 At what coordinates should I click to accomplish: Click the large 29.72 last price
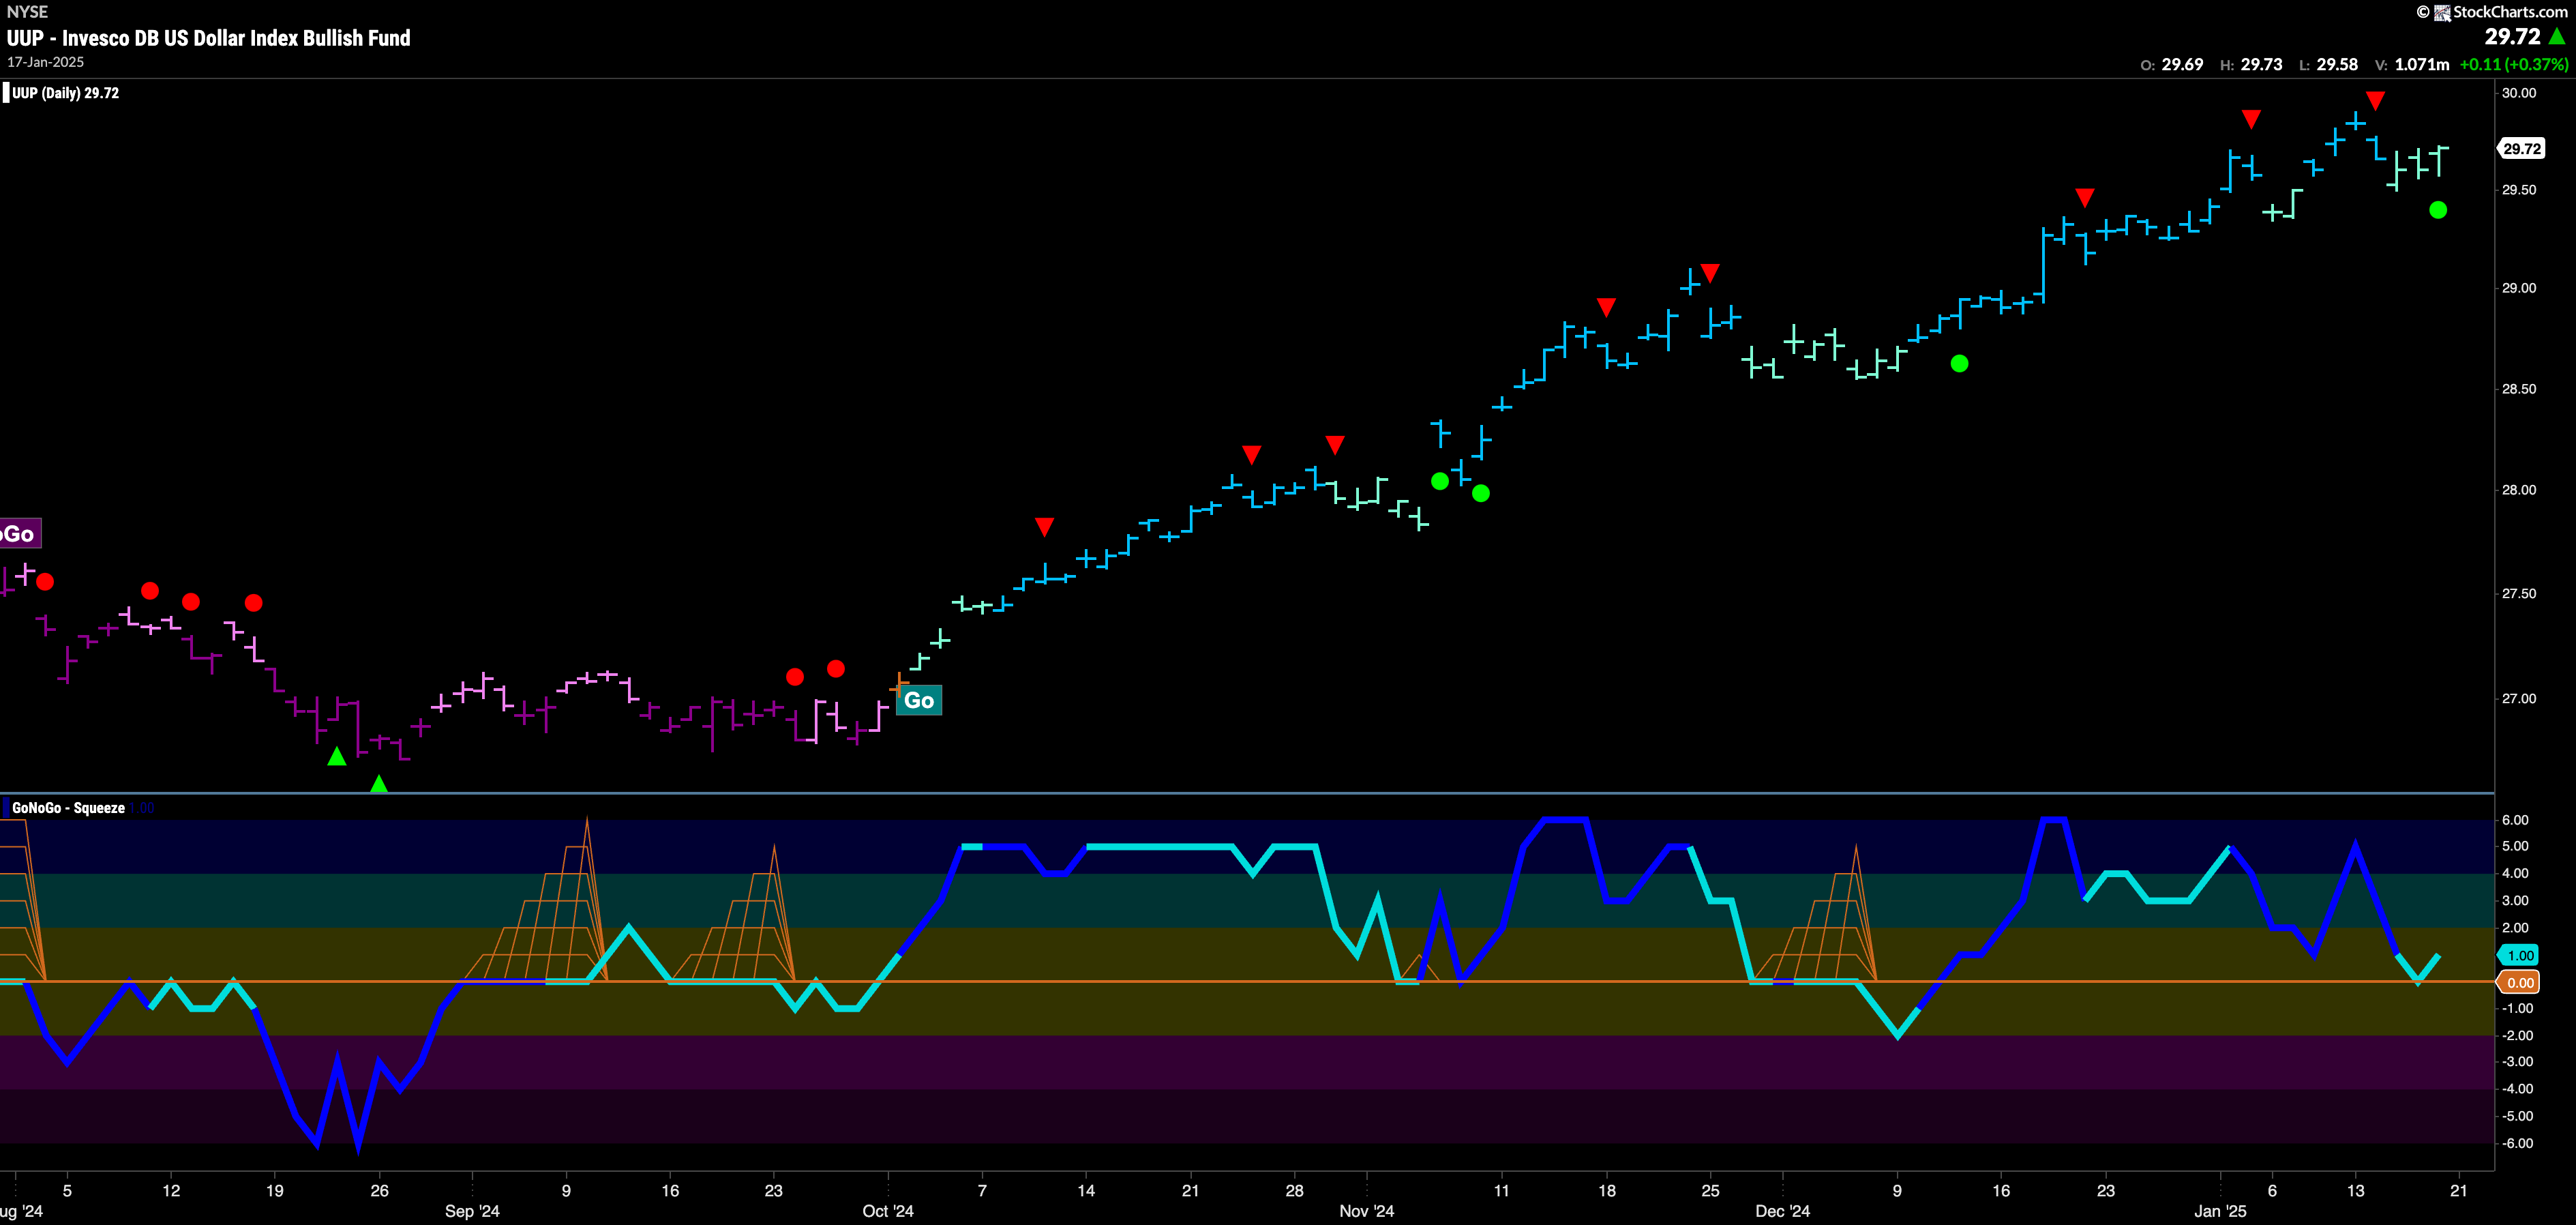tap(2512, 37)
